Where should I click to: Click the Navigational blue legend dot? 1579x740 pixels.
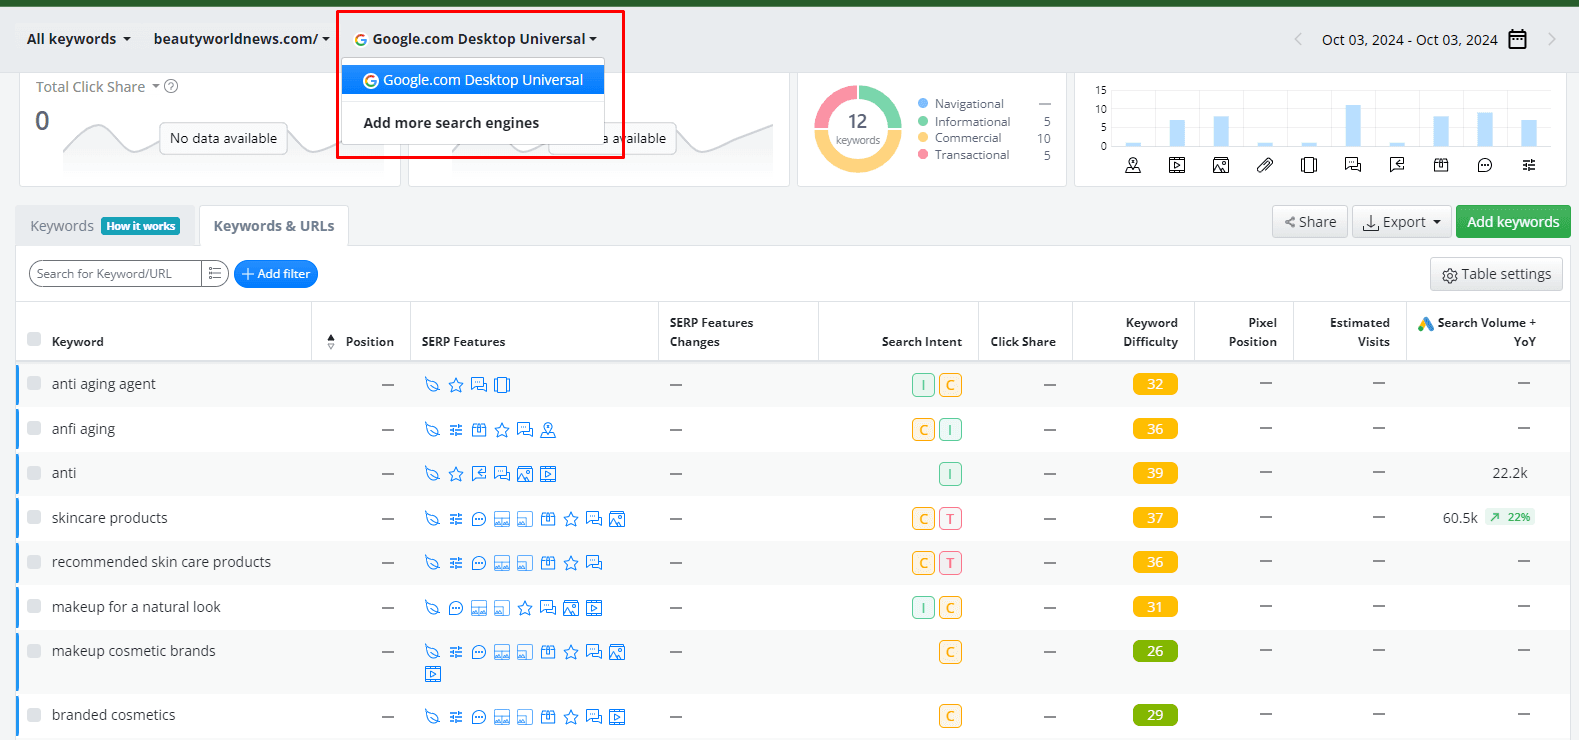pyautogui.click(x=923, y=103)
